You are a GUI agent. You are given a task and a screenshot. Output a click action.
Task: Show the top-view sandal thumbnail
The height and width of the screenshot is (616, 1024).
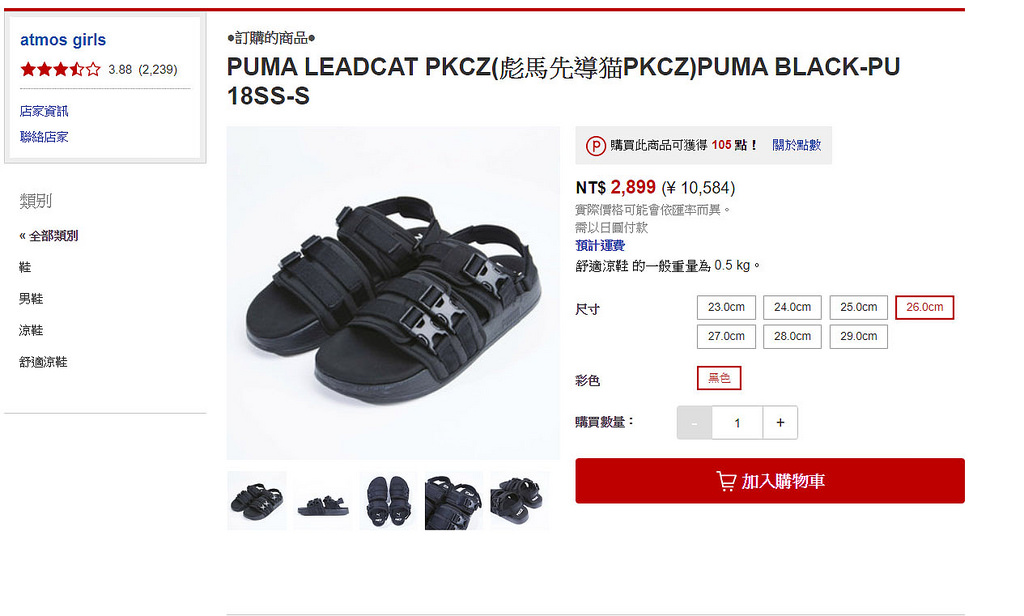(388, 500)
